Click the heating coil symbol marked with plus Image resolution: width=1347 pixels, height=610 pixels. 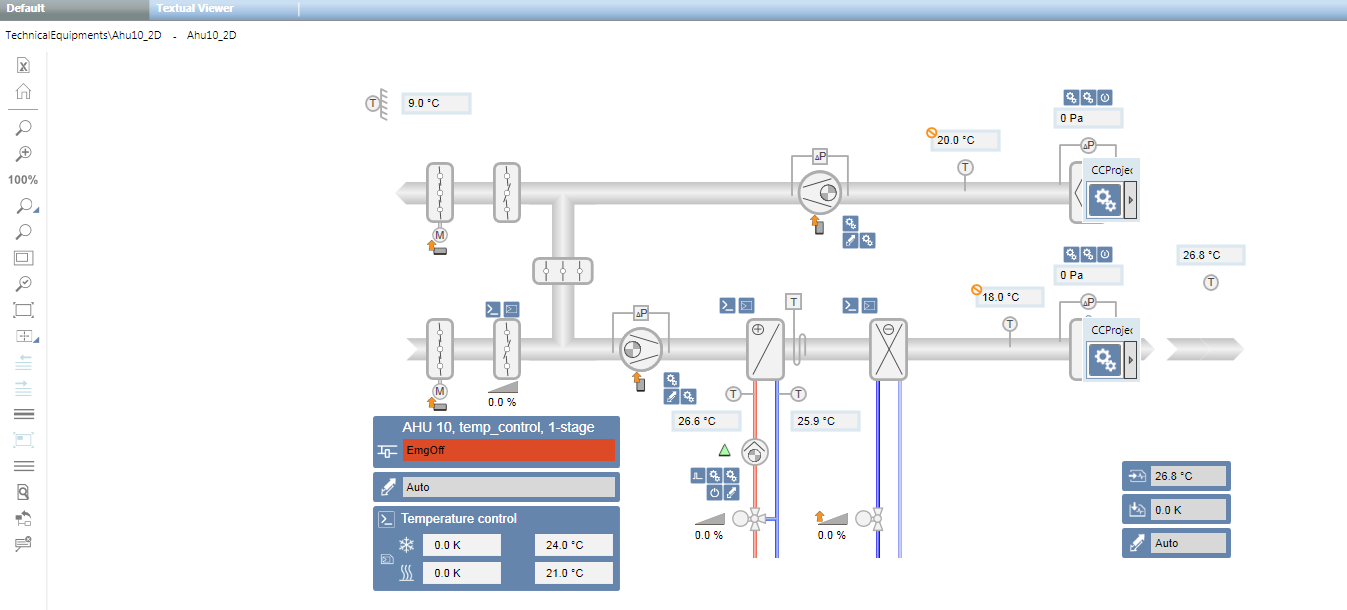click(765, 350)
